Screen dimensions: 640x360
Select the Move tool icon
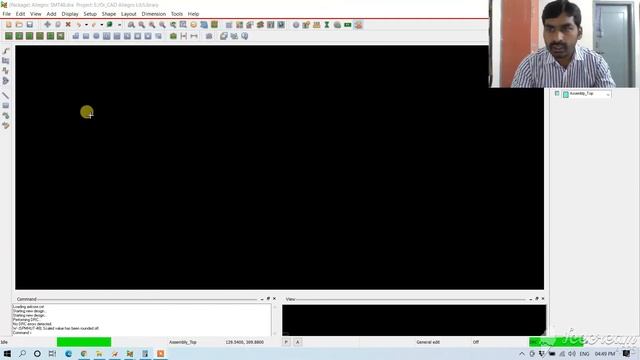[47, 25]
